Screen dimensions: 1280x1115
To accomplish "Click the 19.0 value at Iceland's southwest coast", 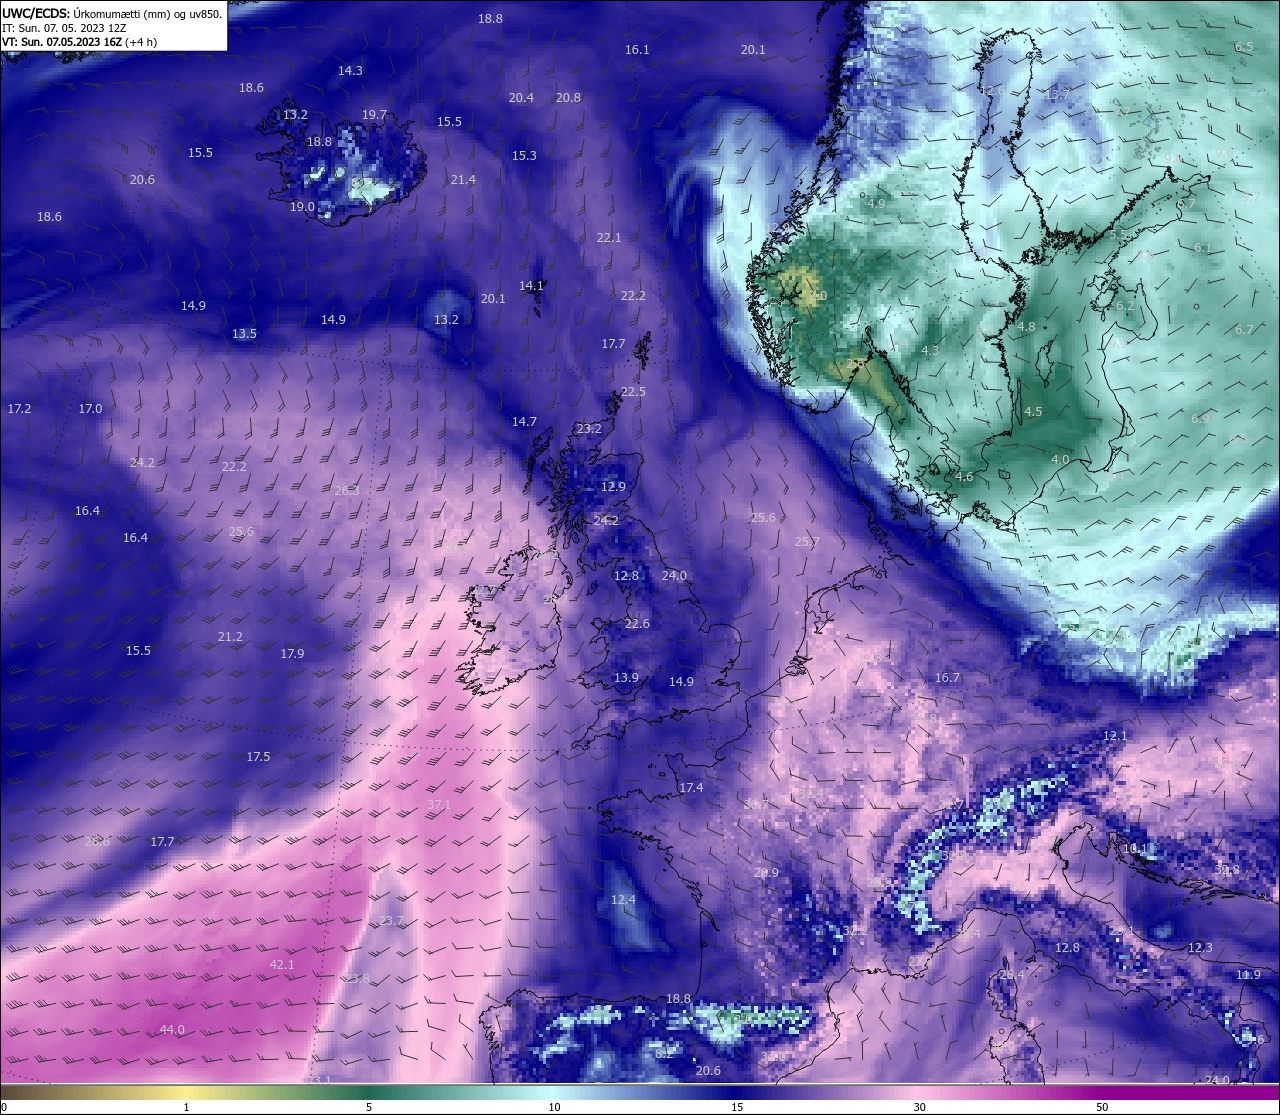I will (x=302, y=206).
